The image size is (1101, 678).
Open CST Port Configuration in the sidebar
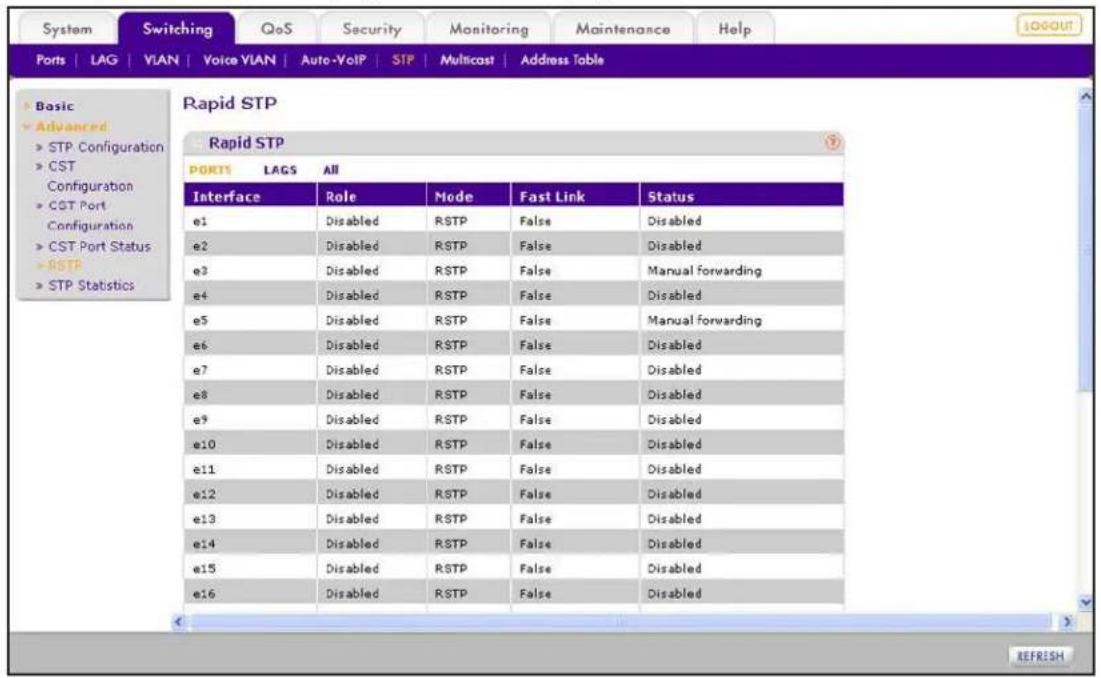[89, 215]
